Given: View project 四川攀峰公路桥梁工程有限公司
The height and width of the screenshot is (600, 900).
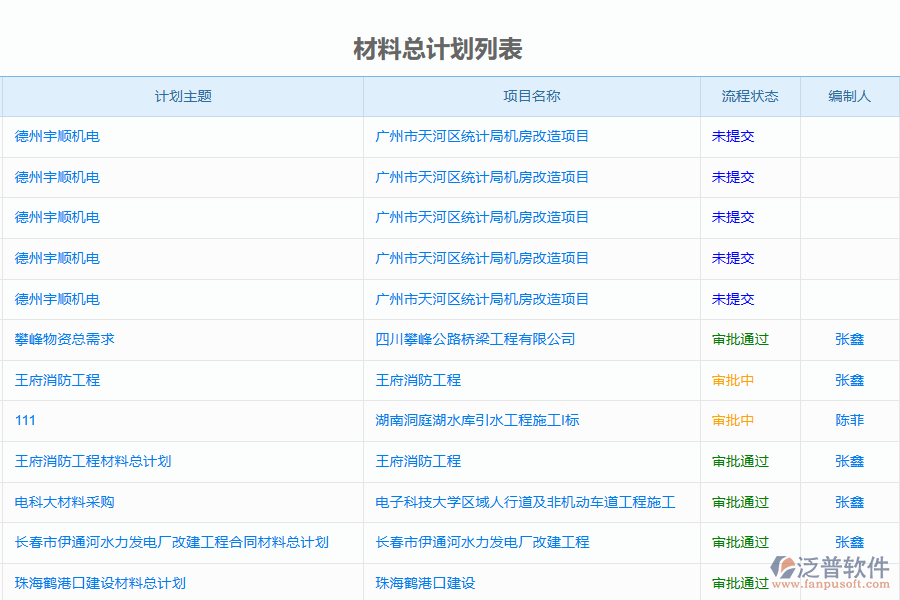Looking at the screenshot, I should coord(474,339).
